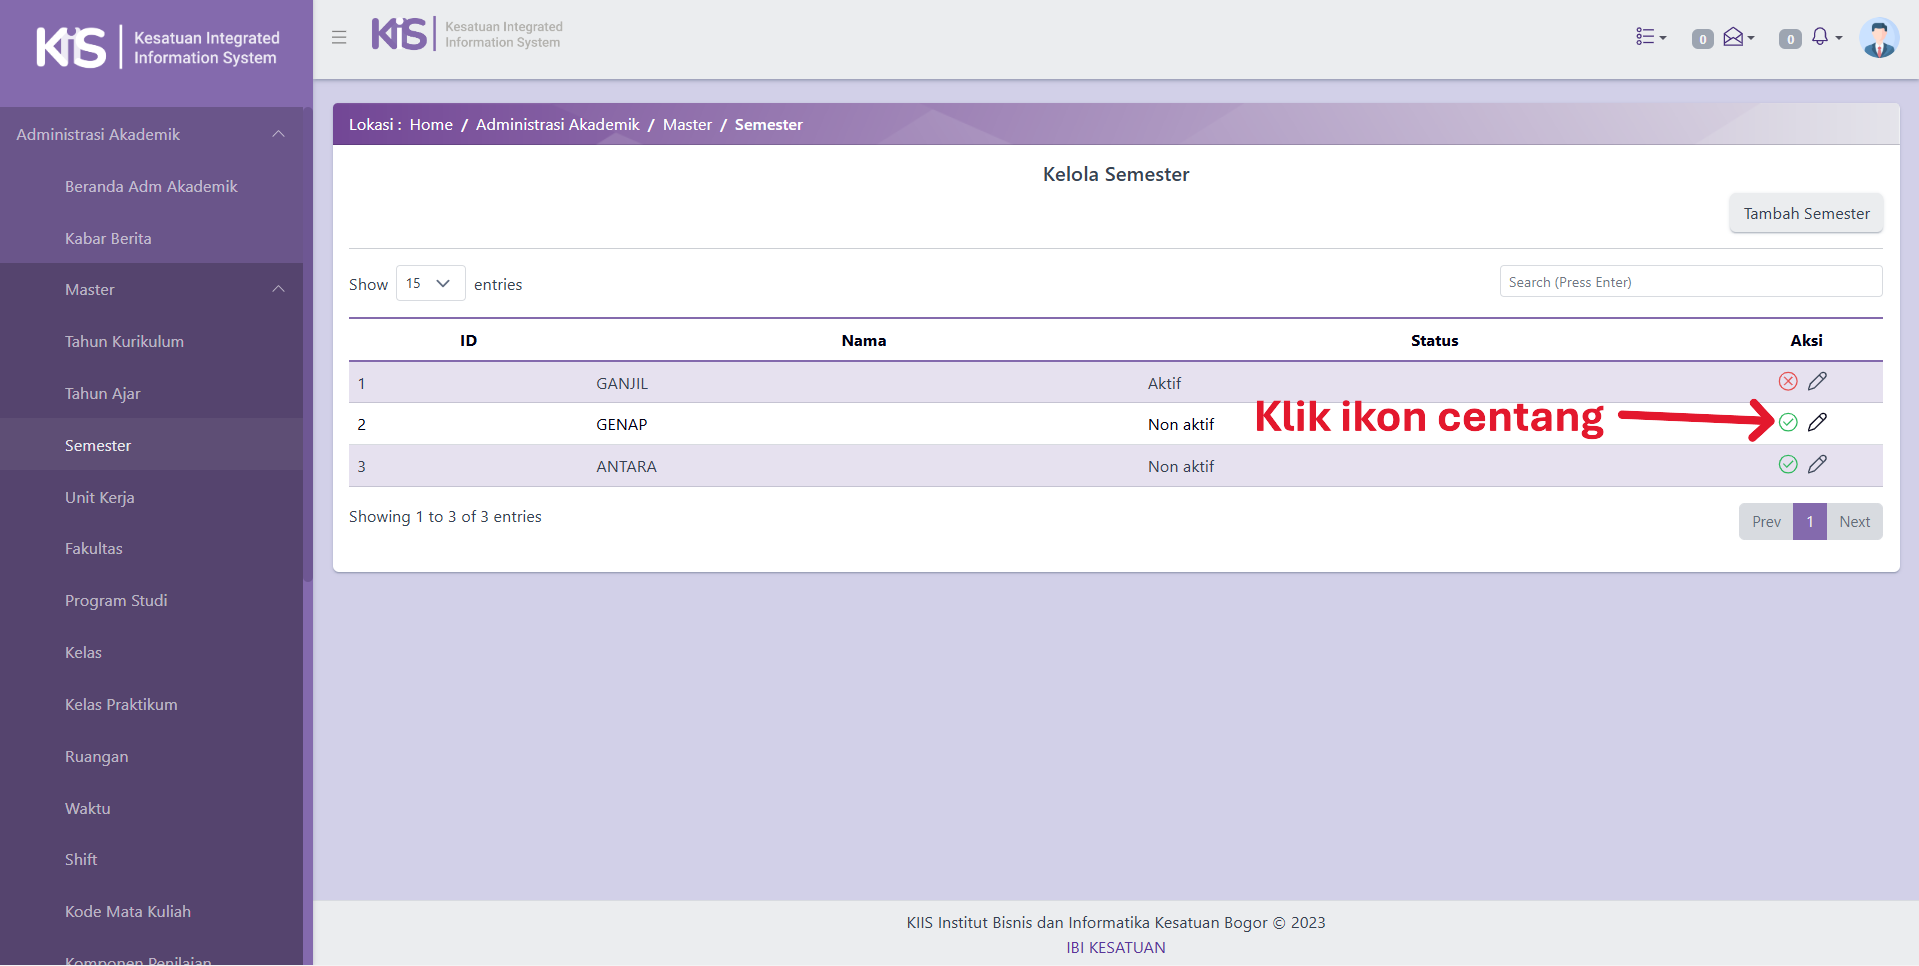The image size is (1919, 966).
Task: Open the task list icon in header
Action: (x=1649, y=37)
